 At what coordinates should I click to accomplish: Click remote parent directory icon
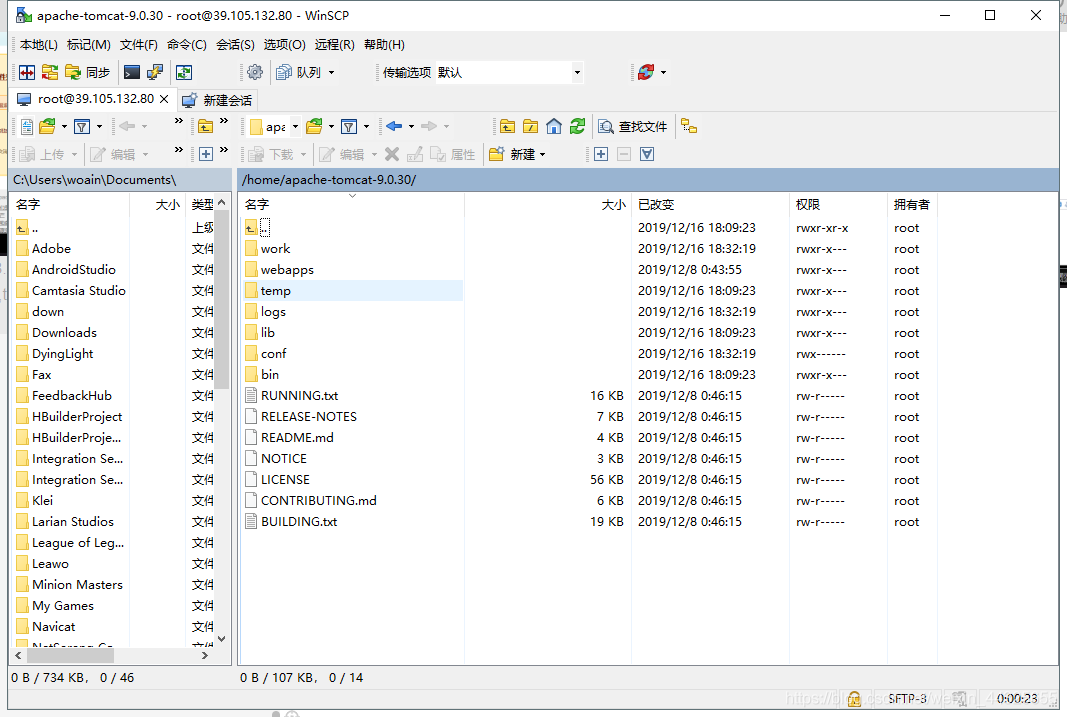pyautogui.click(x=507, y=127)
